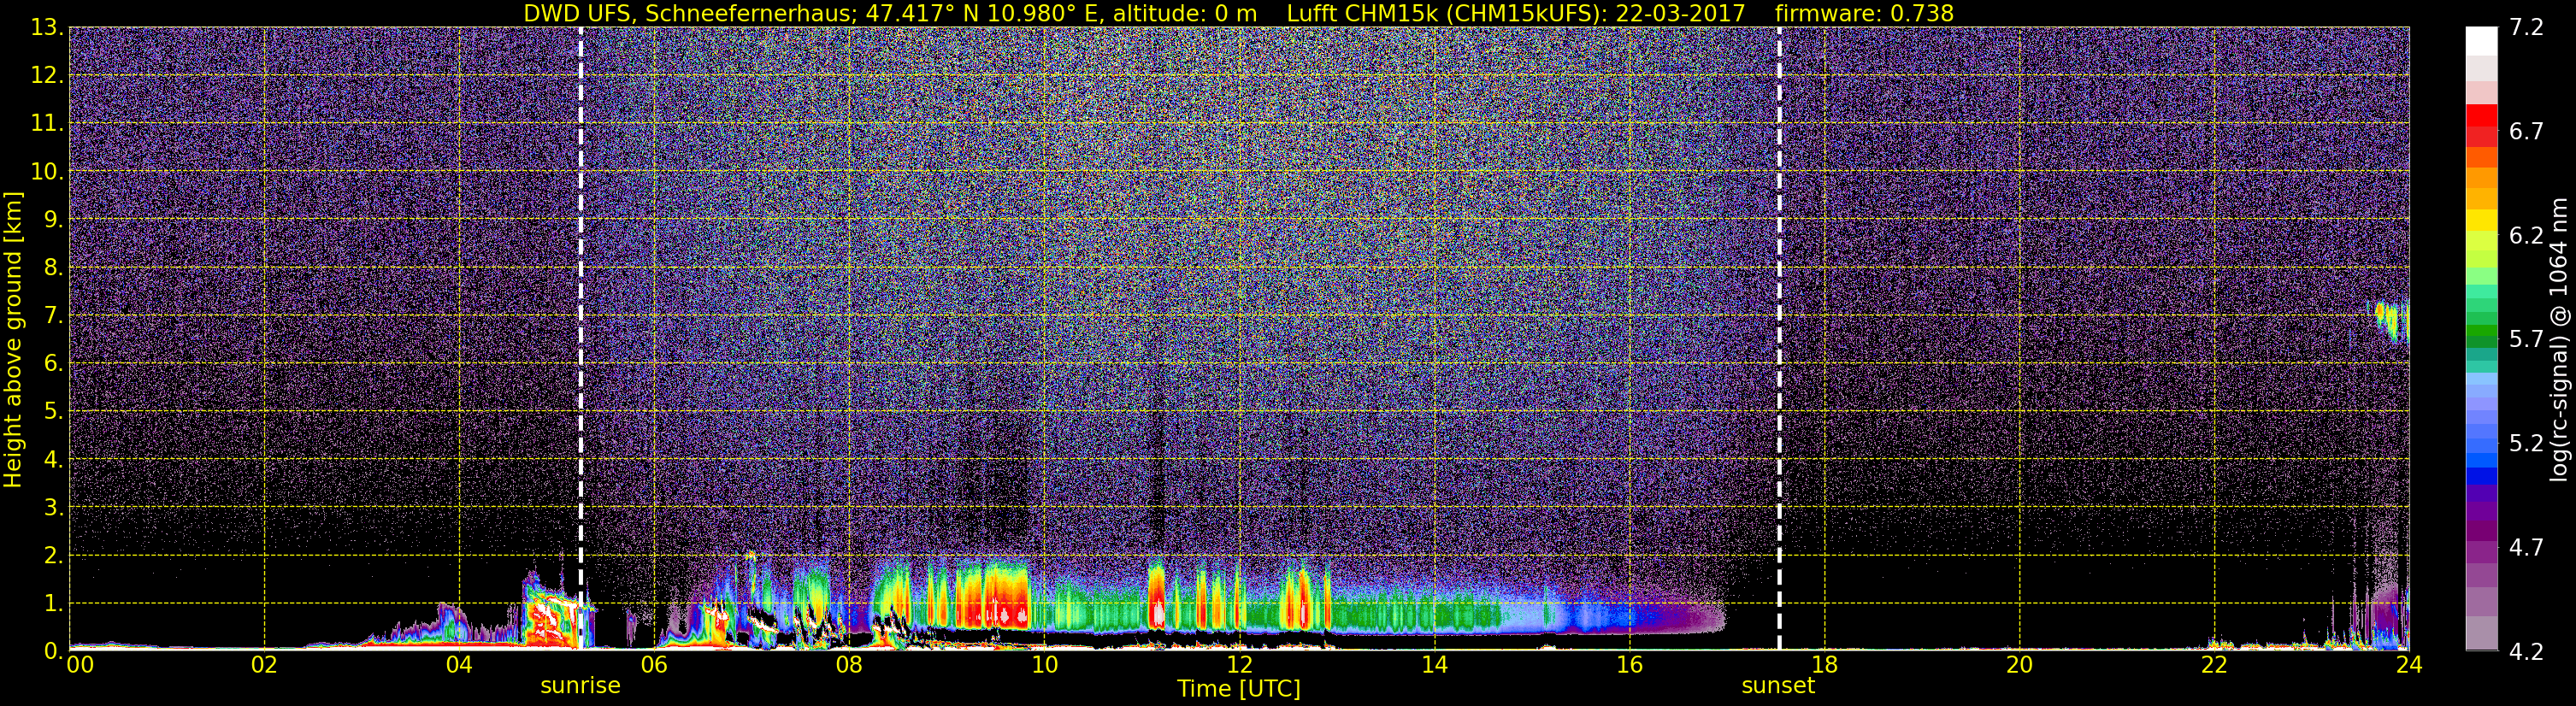Click the colorbar value '6.7'
2576x706 pixels.
pyautogui.click(x=2526, y=132)
